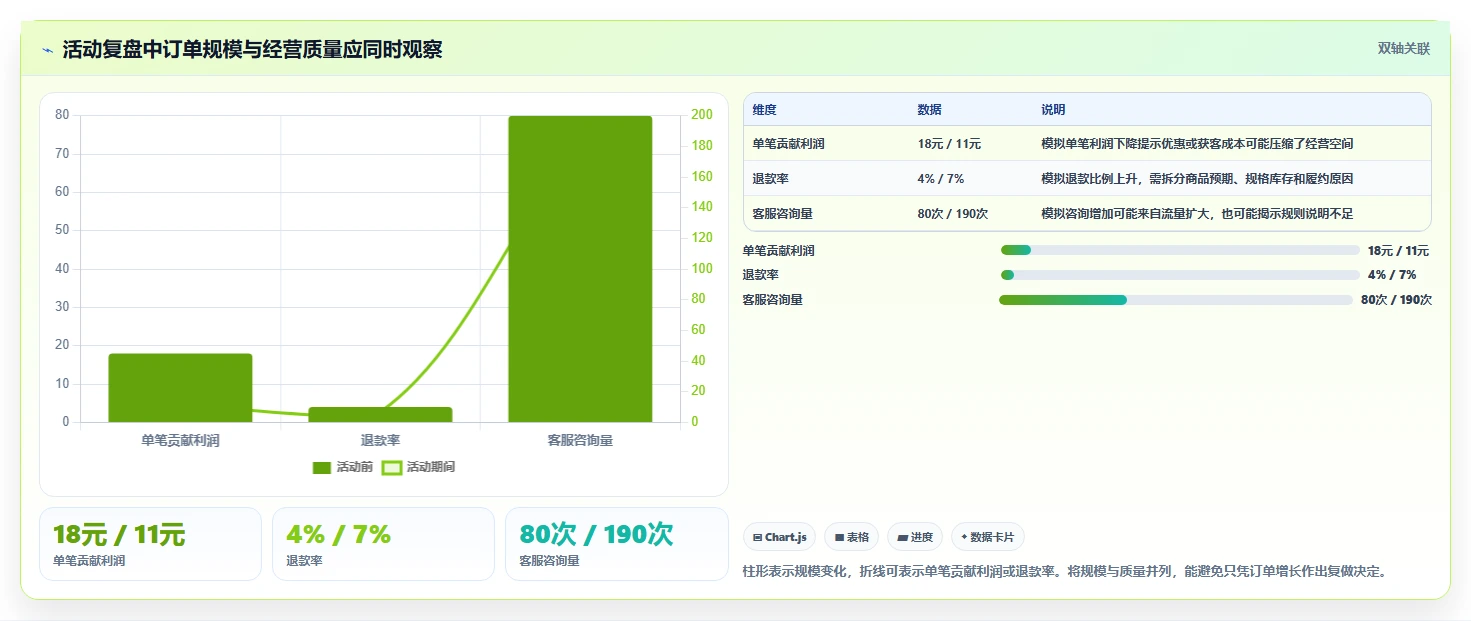Image resolution: width=1471 pixels, height=621 pixels.
Task: Click table cell 18元 / 11元
Action: (x=949, y=144)
